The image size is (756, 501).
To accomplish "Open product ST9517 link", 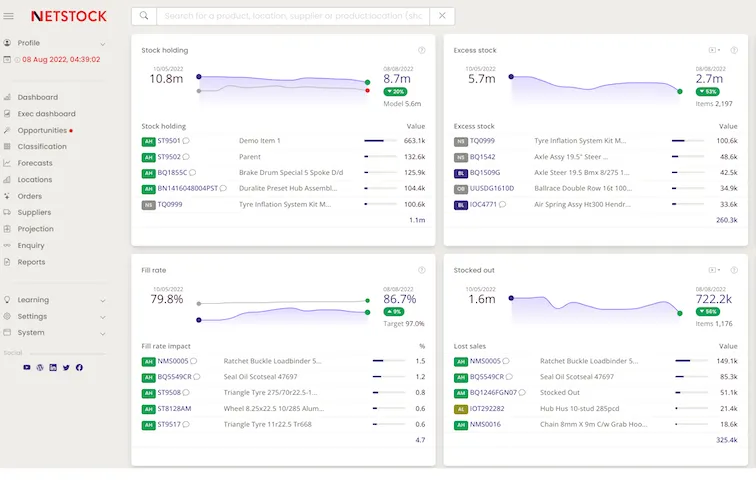I will click(169, 425).
